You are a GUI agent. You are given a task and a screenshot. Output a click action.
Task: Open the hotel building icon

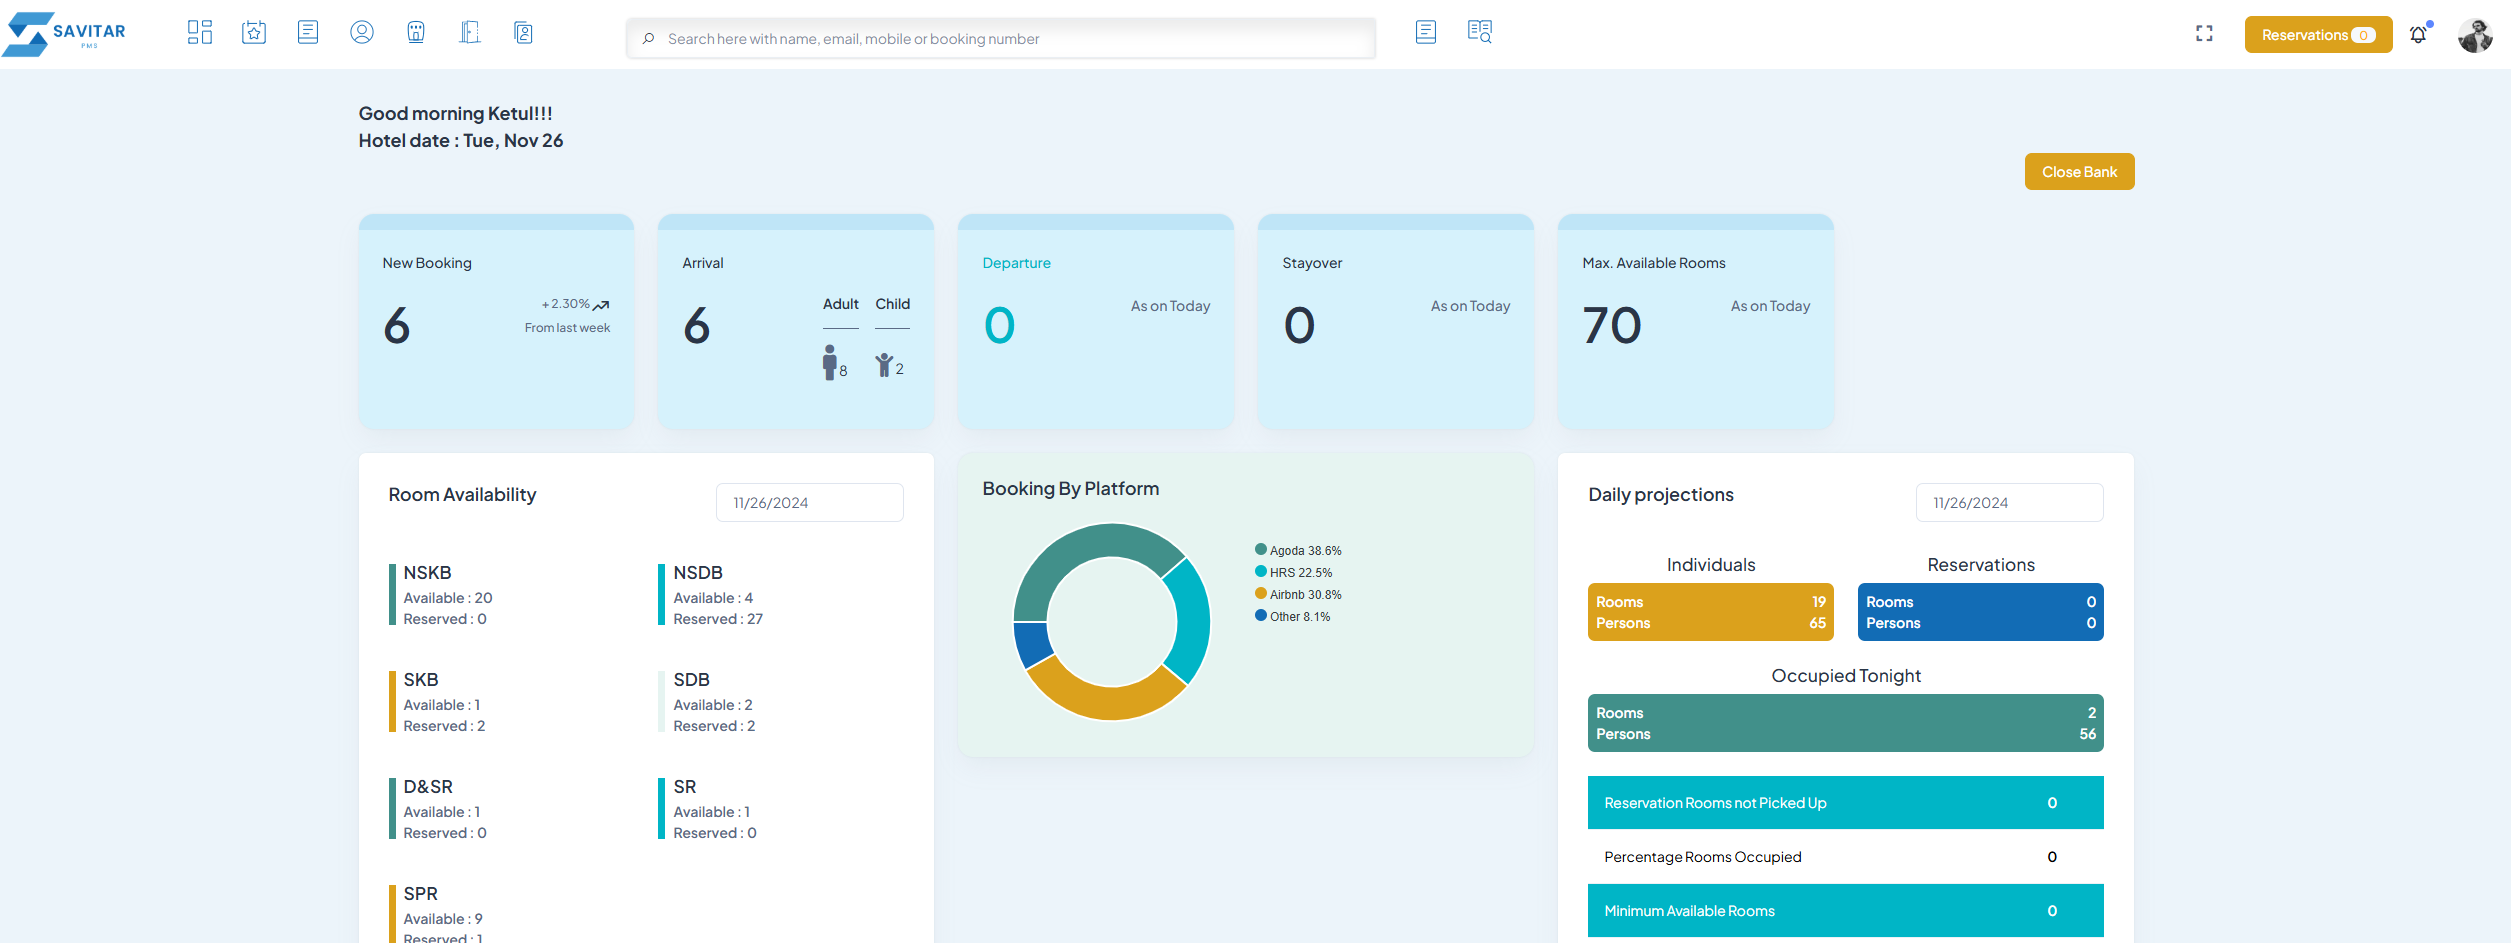tap(416, 32)
